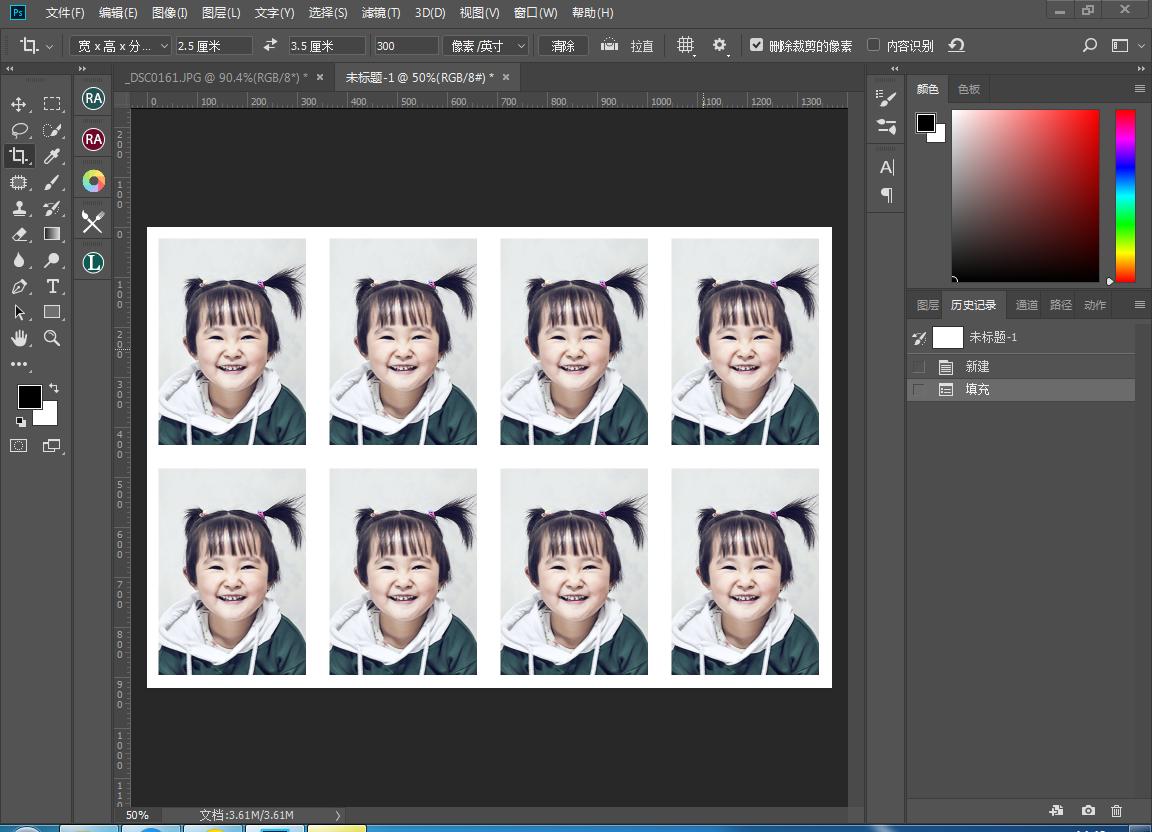The height and width of the screenshot is (832, 1152).
Task: Open the 像素/英寸 resolution unit dropdown
Action: click(485, 46)
